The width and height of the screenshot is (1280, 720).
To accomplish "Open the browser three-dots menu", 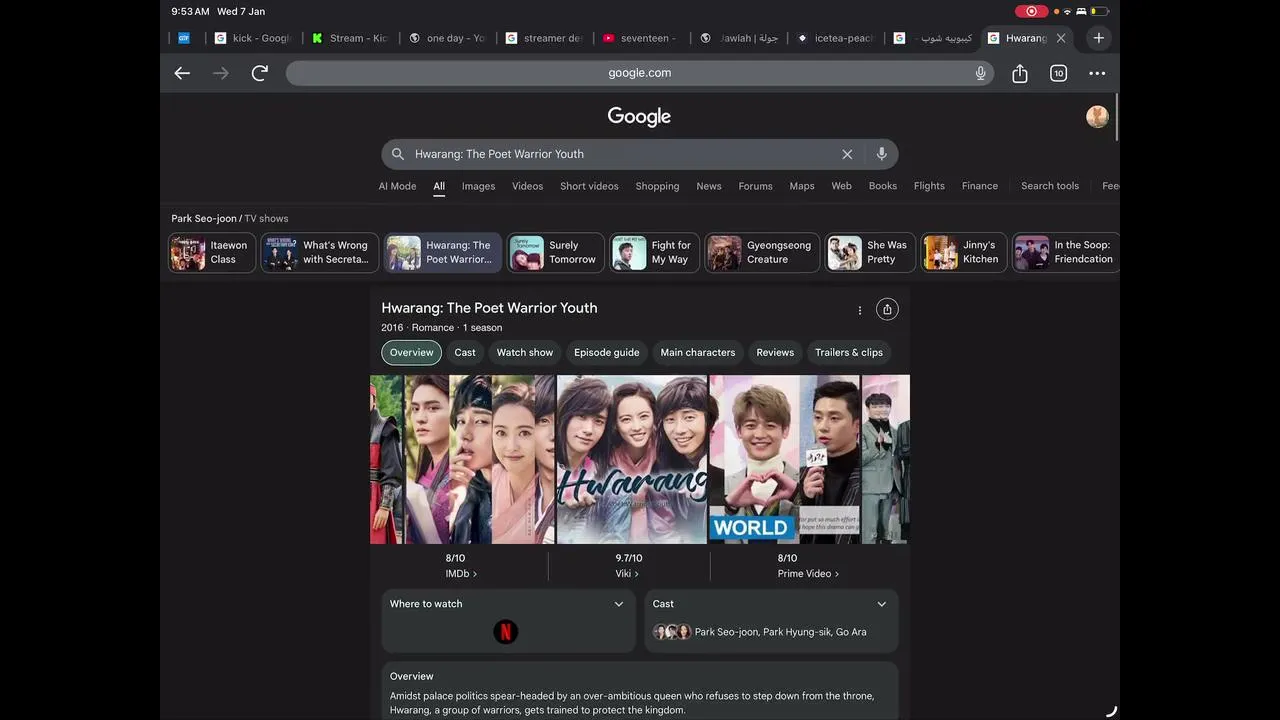I will pos(1097,73).
